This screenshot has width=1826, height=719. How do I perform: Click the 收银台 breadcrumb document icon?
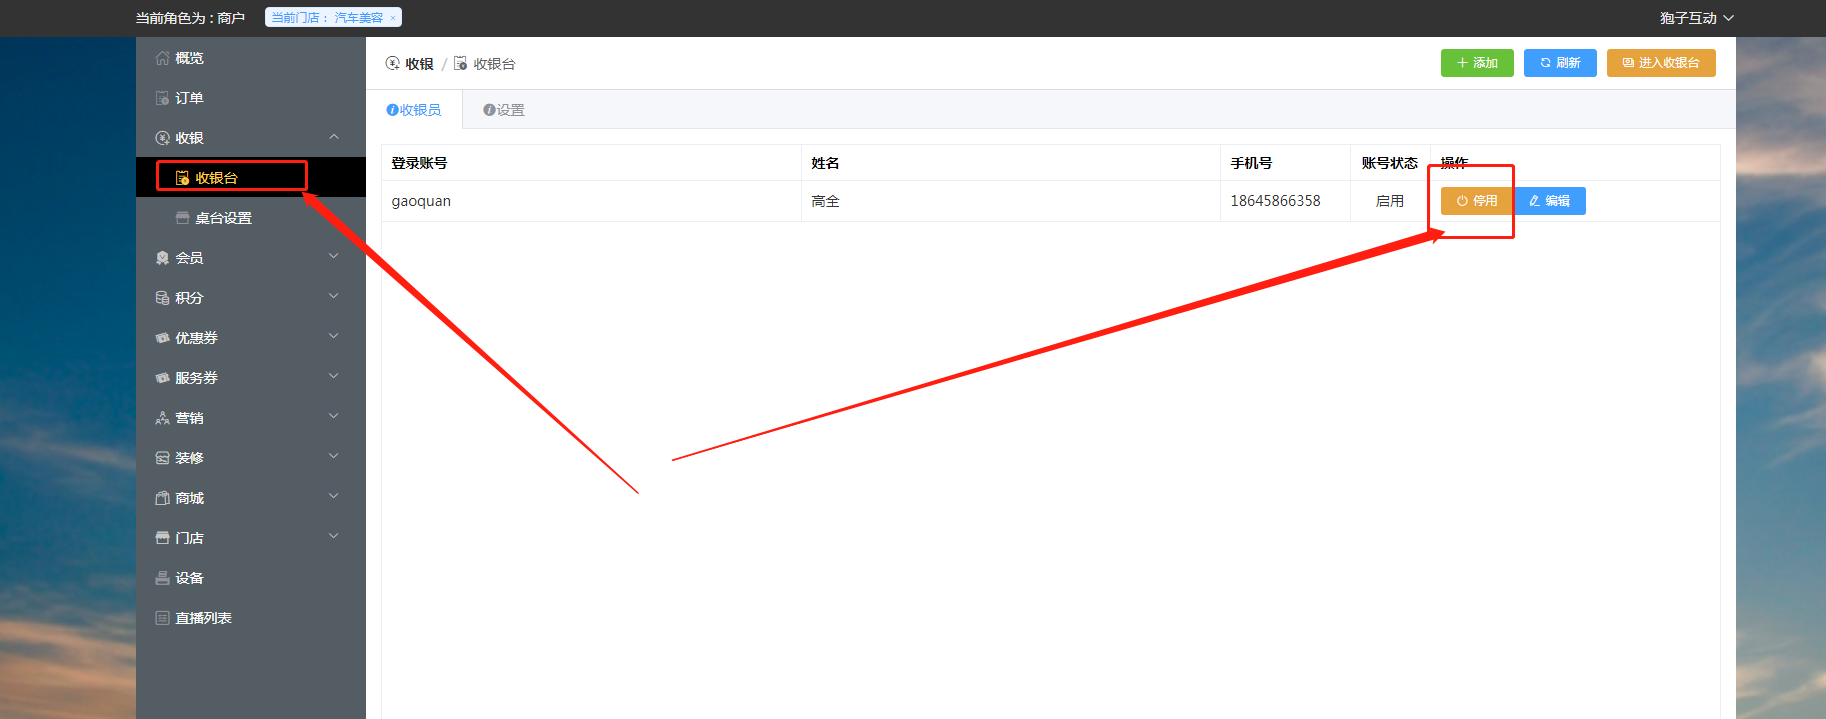460,63
